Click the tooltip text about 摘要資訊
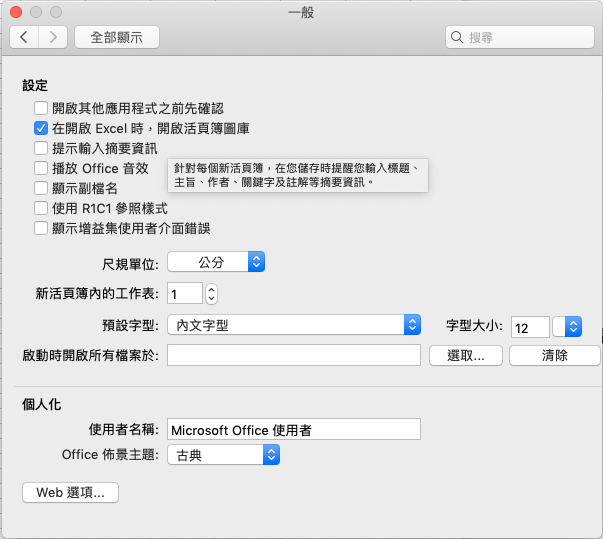The image size is (603, 539). click(297, 175)
